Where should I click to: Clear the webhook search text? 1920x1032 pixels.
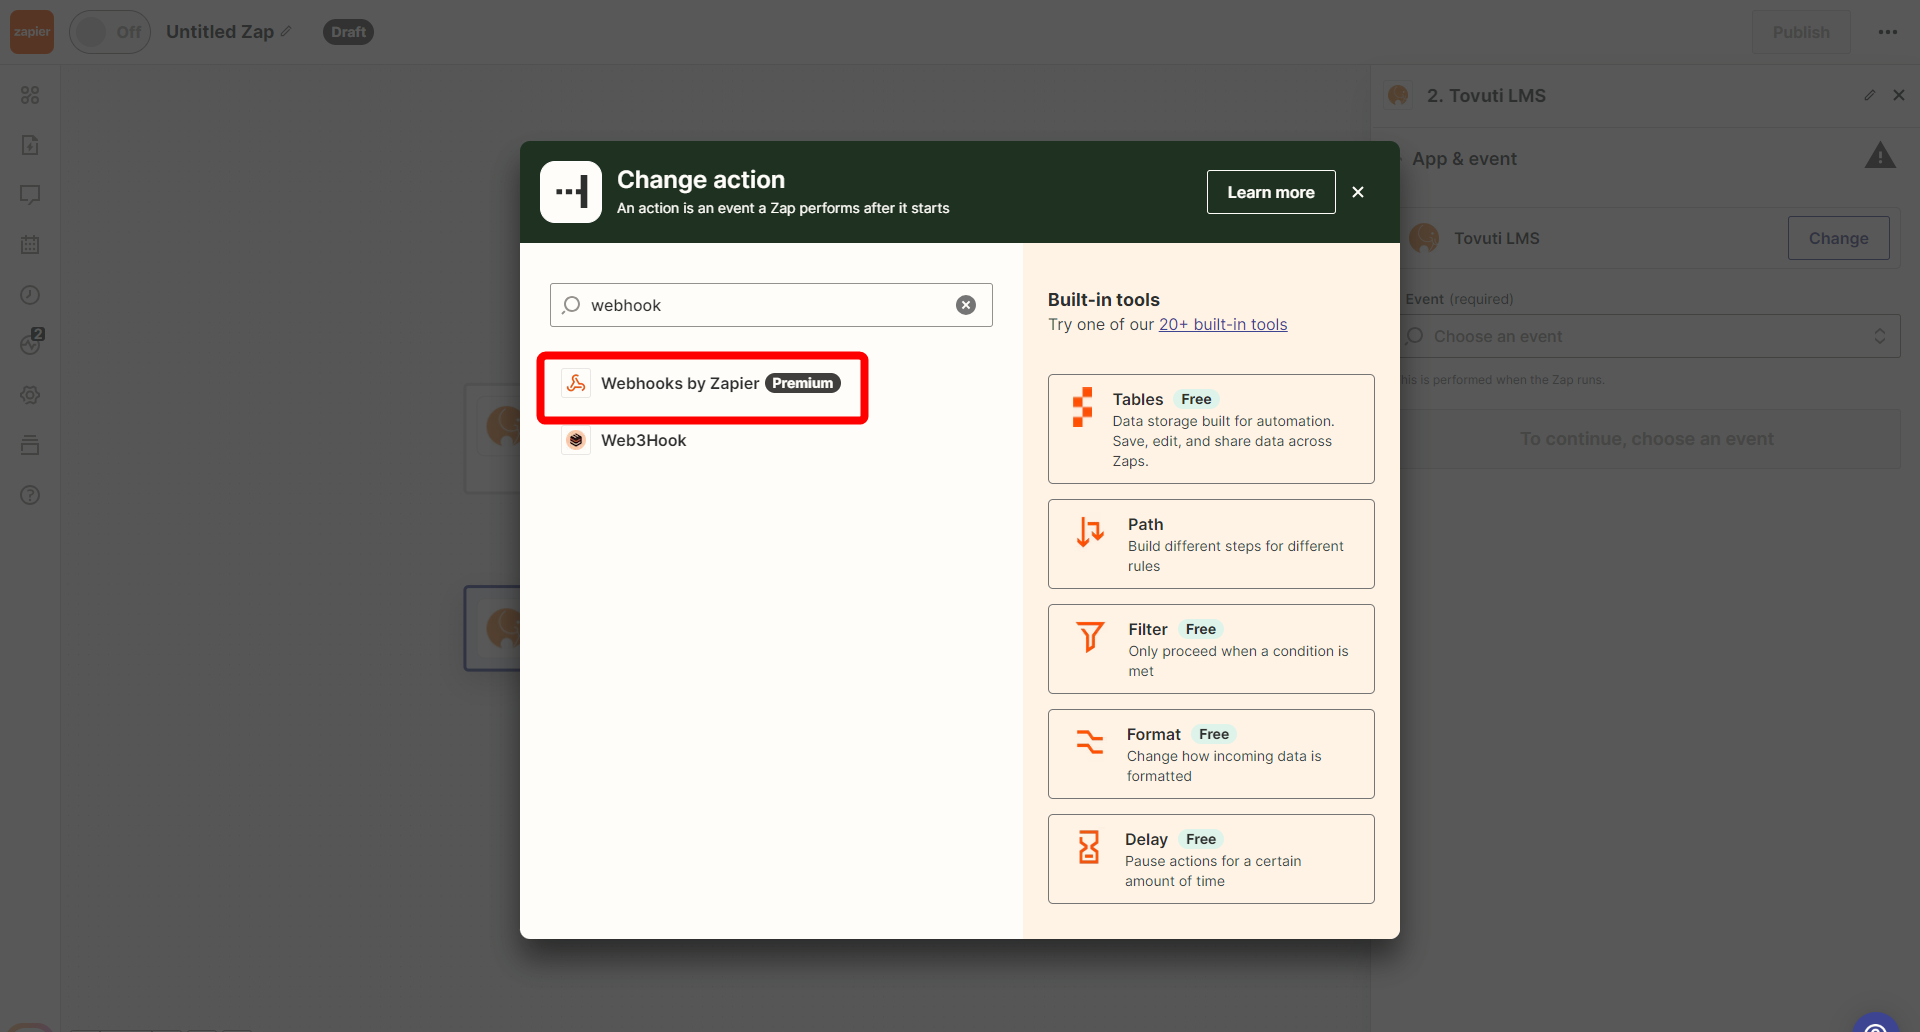966,305
